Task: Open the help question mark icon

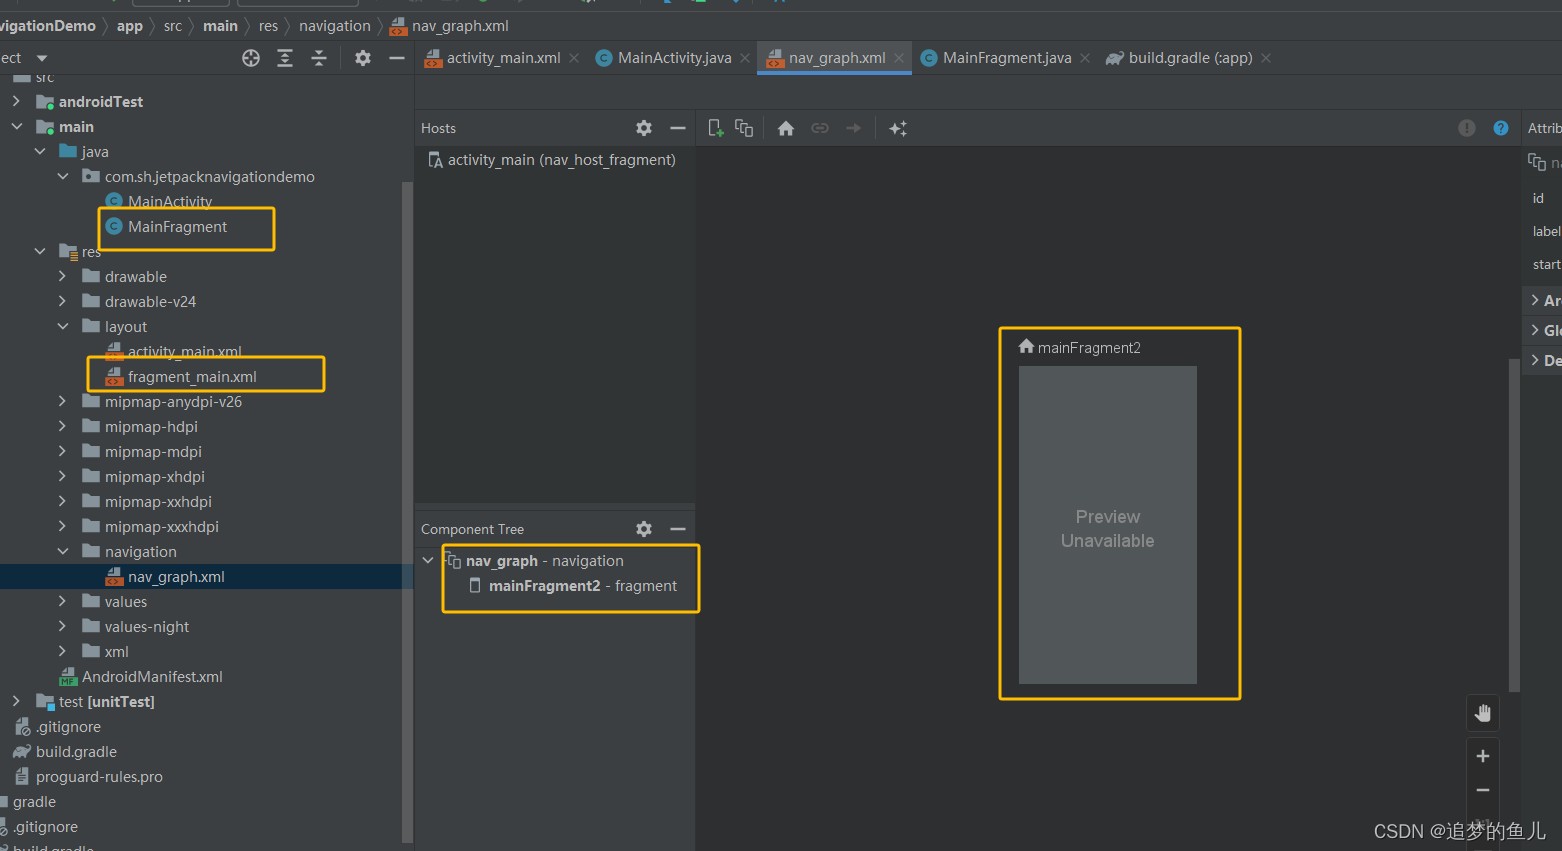Action: pos(1501,128)
